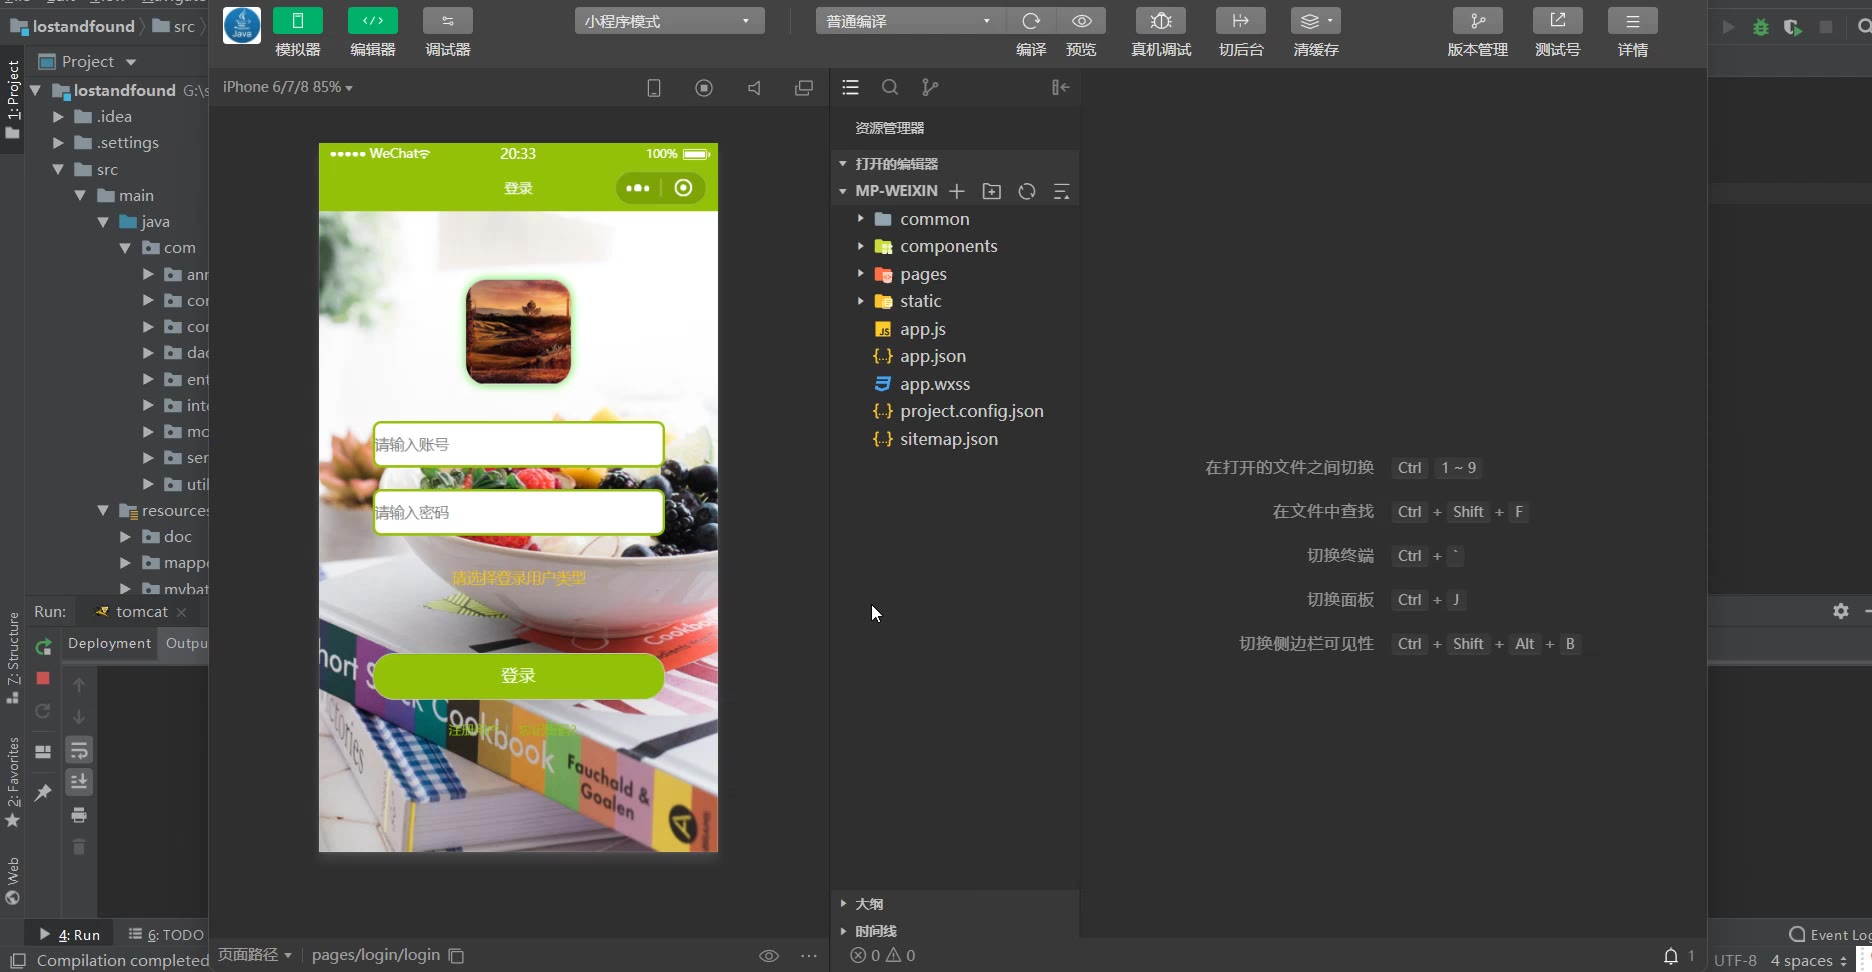This screenshot has height=972, width=1872.
Task: Open the iPhone 6/7/8 device dropdown
Action: pos(288,88)
